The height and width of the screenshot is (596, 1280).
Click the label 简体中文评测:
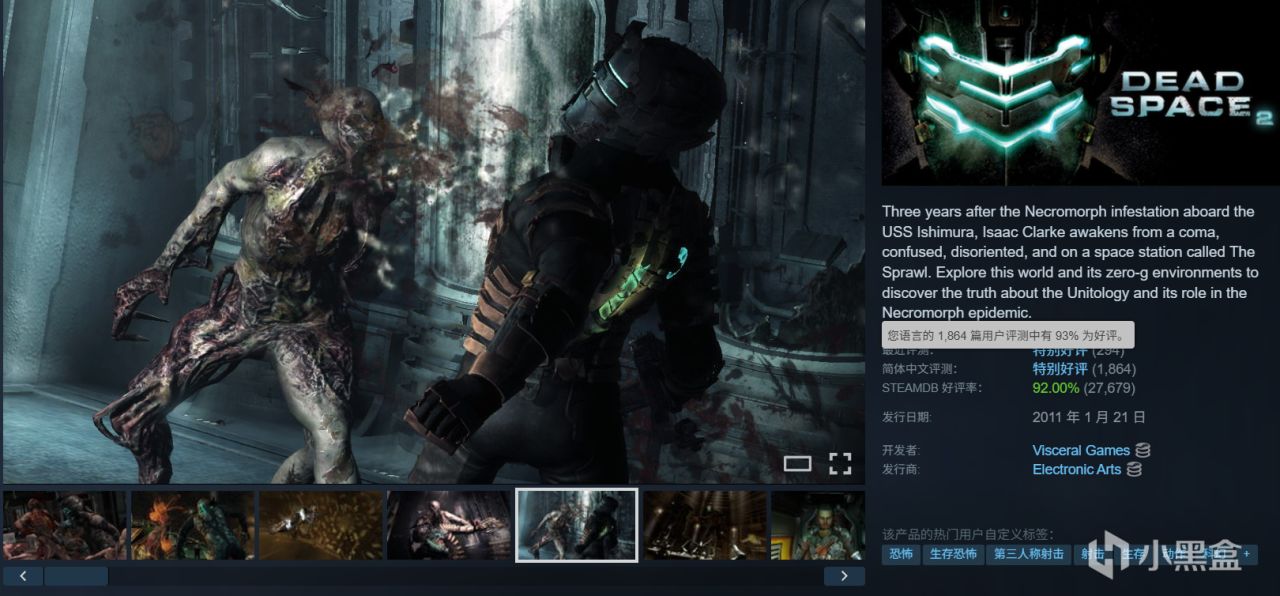[918, 369]
